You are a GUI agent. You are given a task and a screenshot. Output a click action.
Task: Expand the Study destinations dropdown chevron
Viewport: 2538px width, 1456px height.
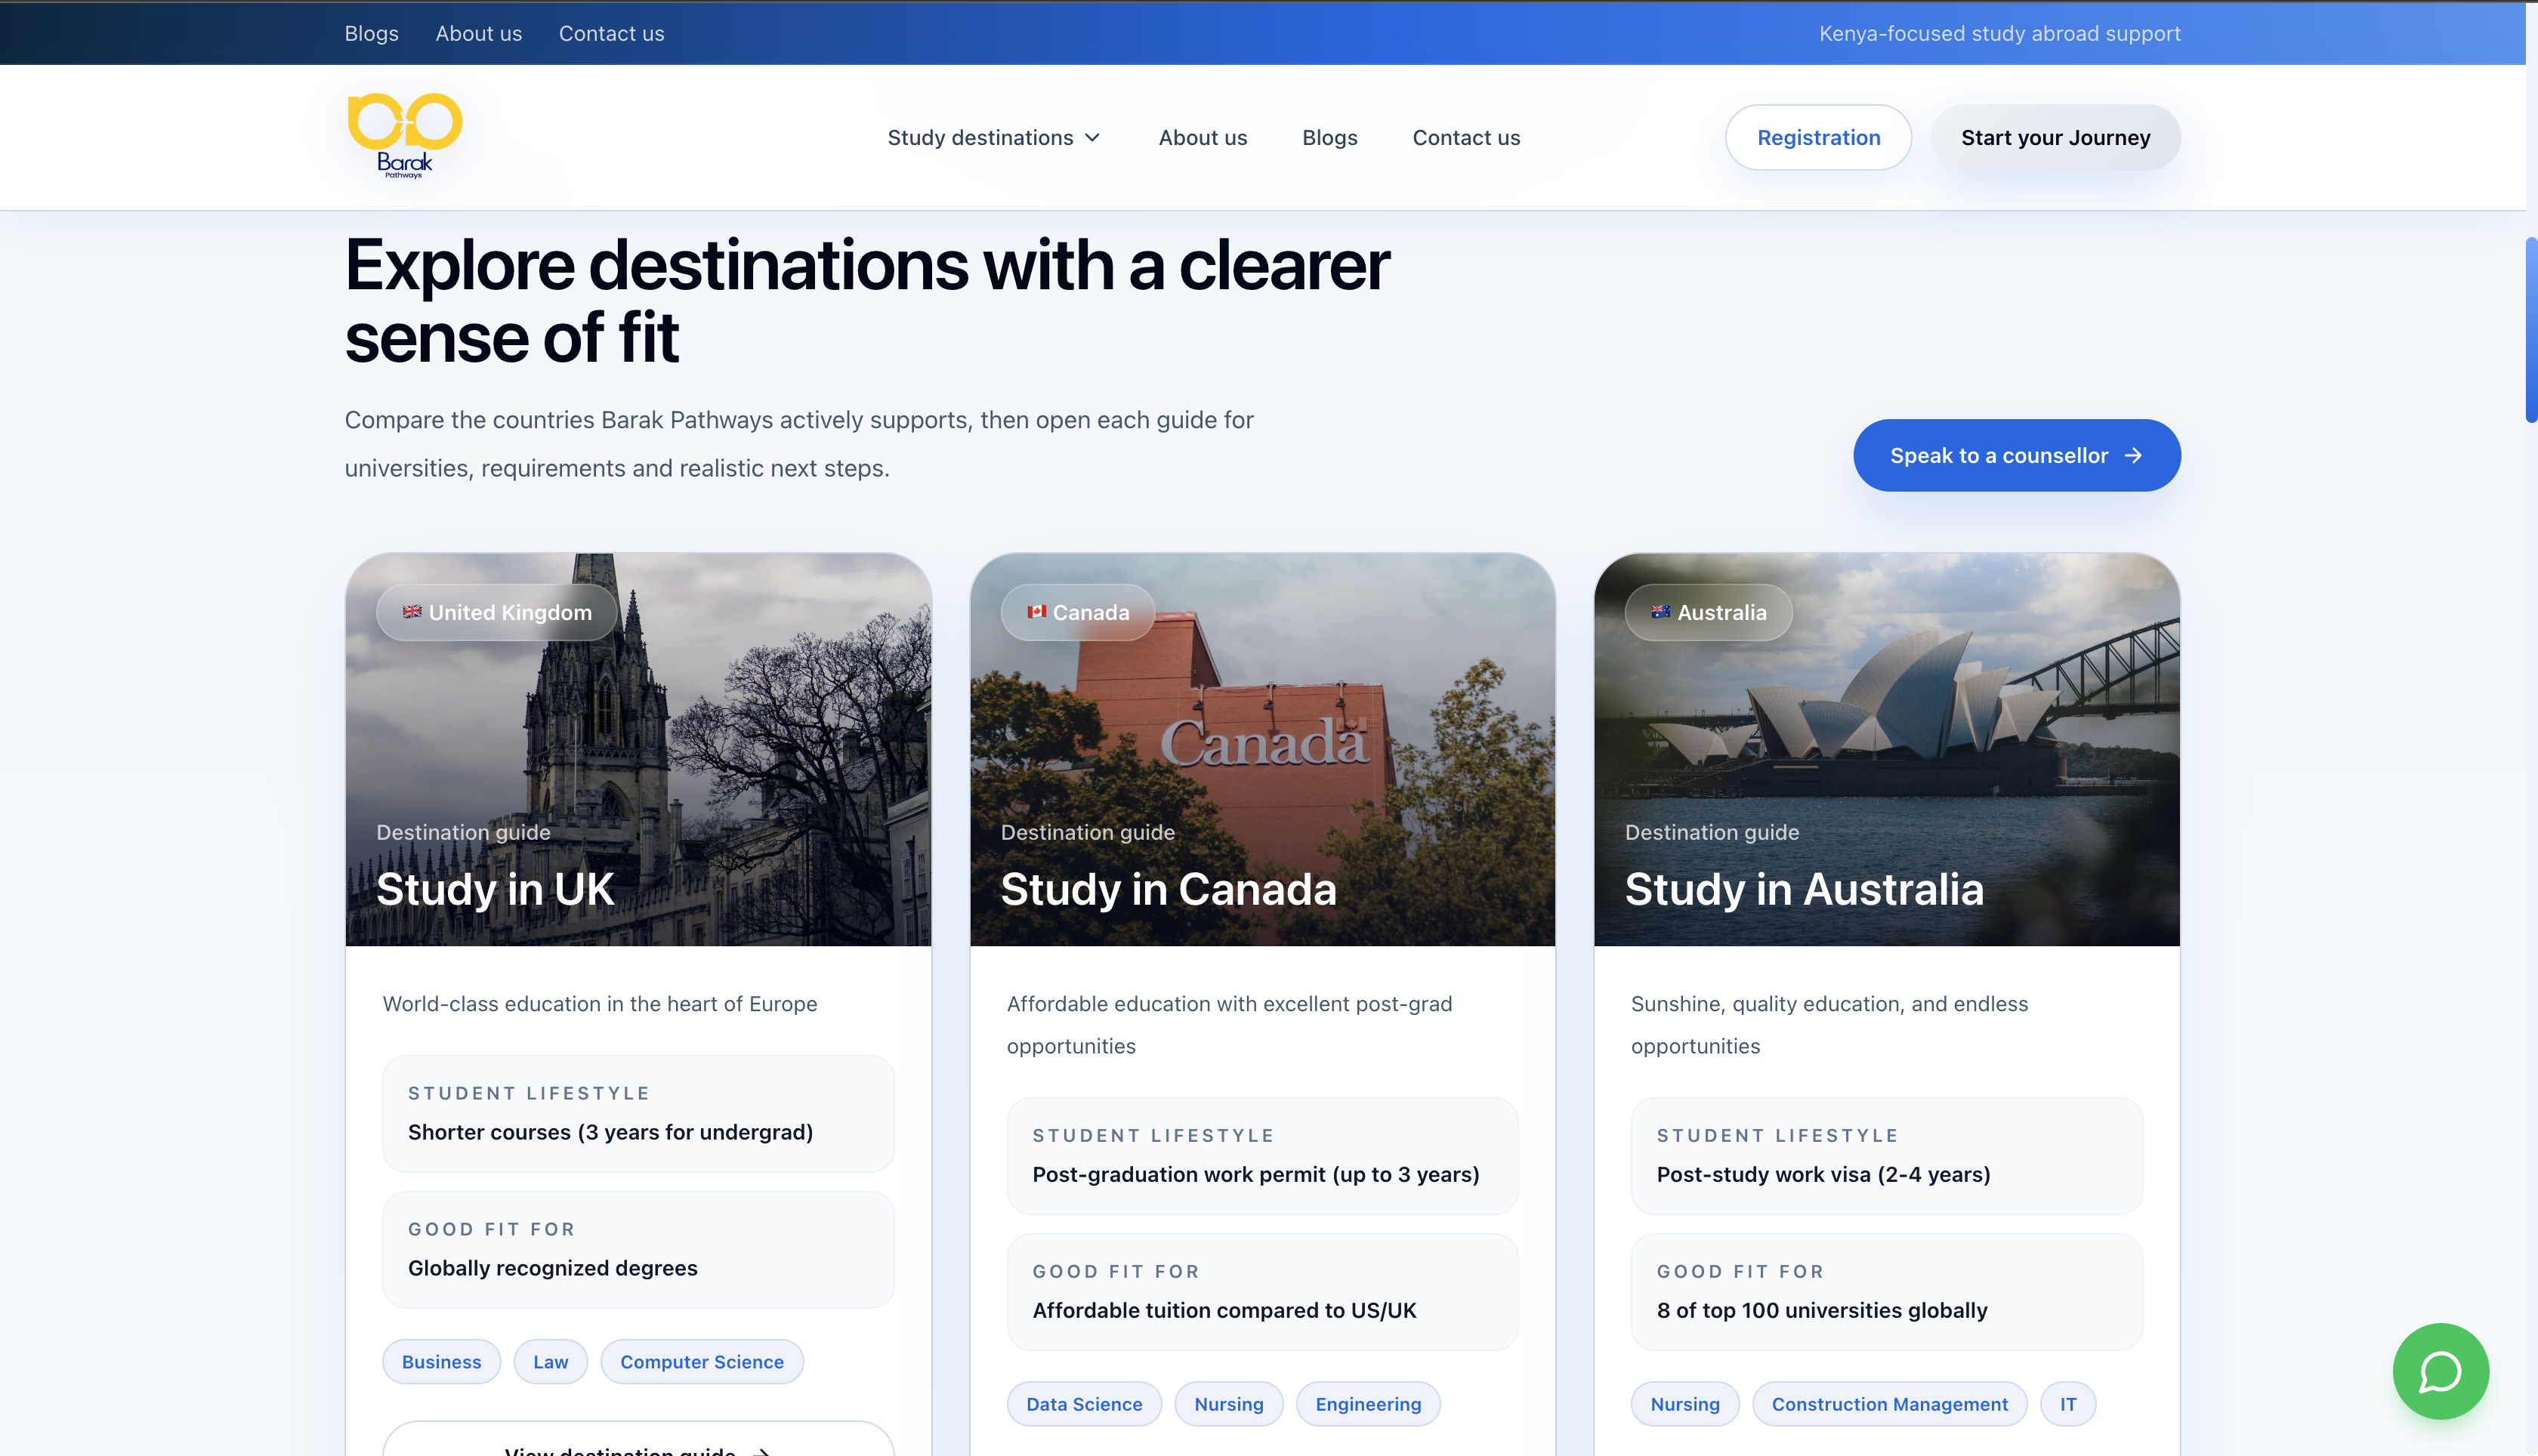pyautogui.click(x=1093, y=138)
